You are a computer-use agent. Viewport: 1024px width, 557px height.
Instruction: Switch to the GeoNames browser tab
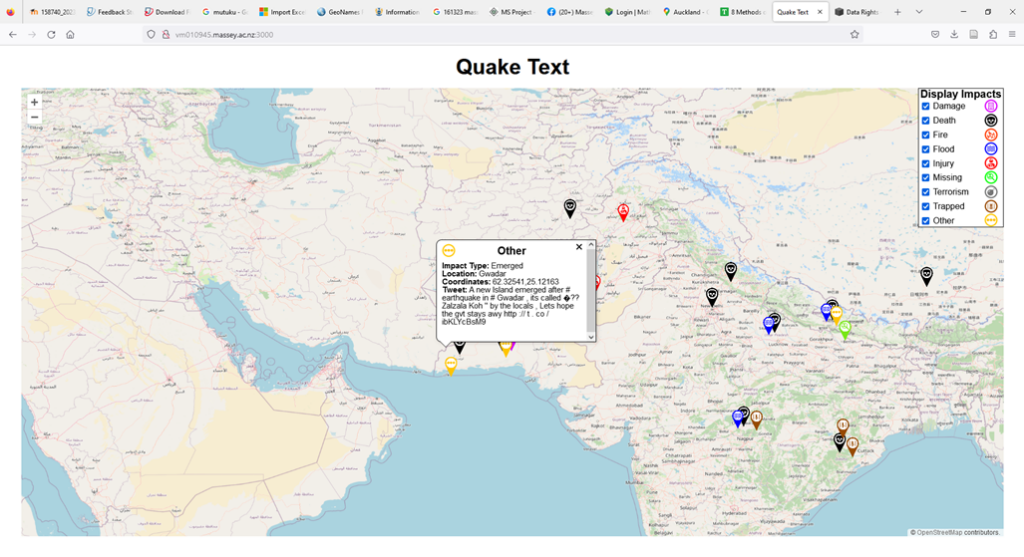click(x=342, y=12)
